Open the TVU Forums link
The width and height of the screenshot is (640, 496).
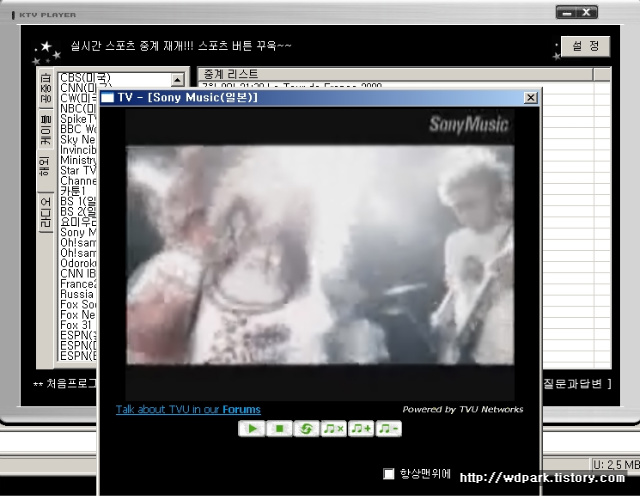(x=188, y=409)
